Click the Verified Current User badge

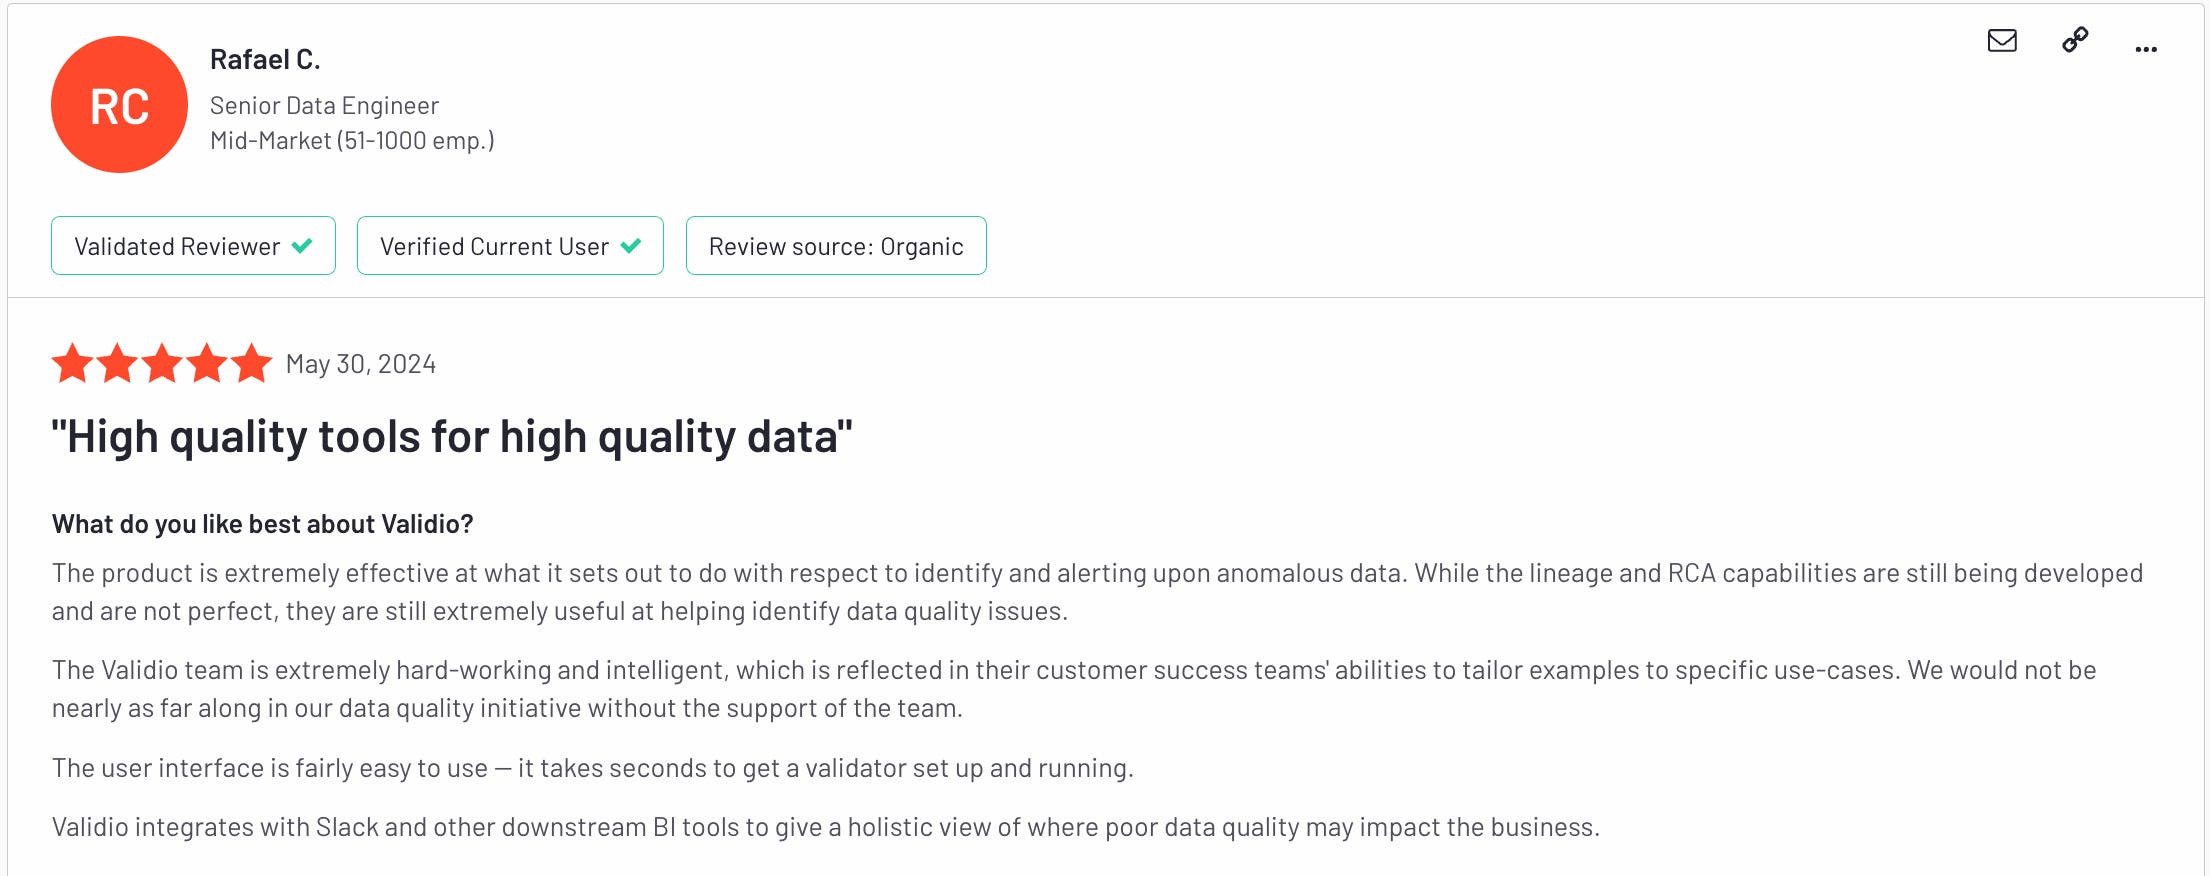tap(510, 246)
